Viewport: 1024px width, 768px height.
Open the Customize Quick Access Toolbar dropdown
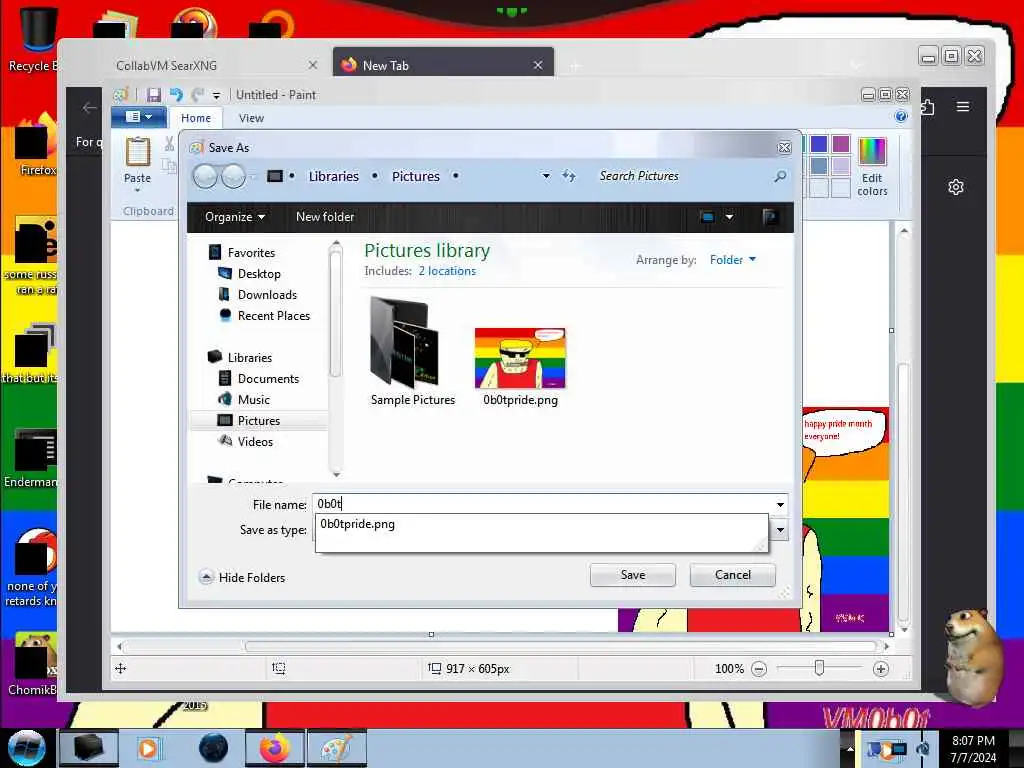point(216,95)
